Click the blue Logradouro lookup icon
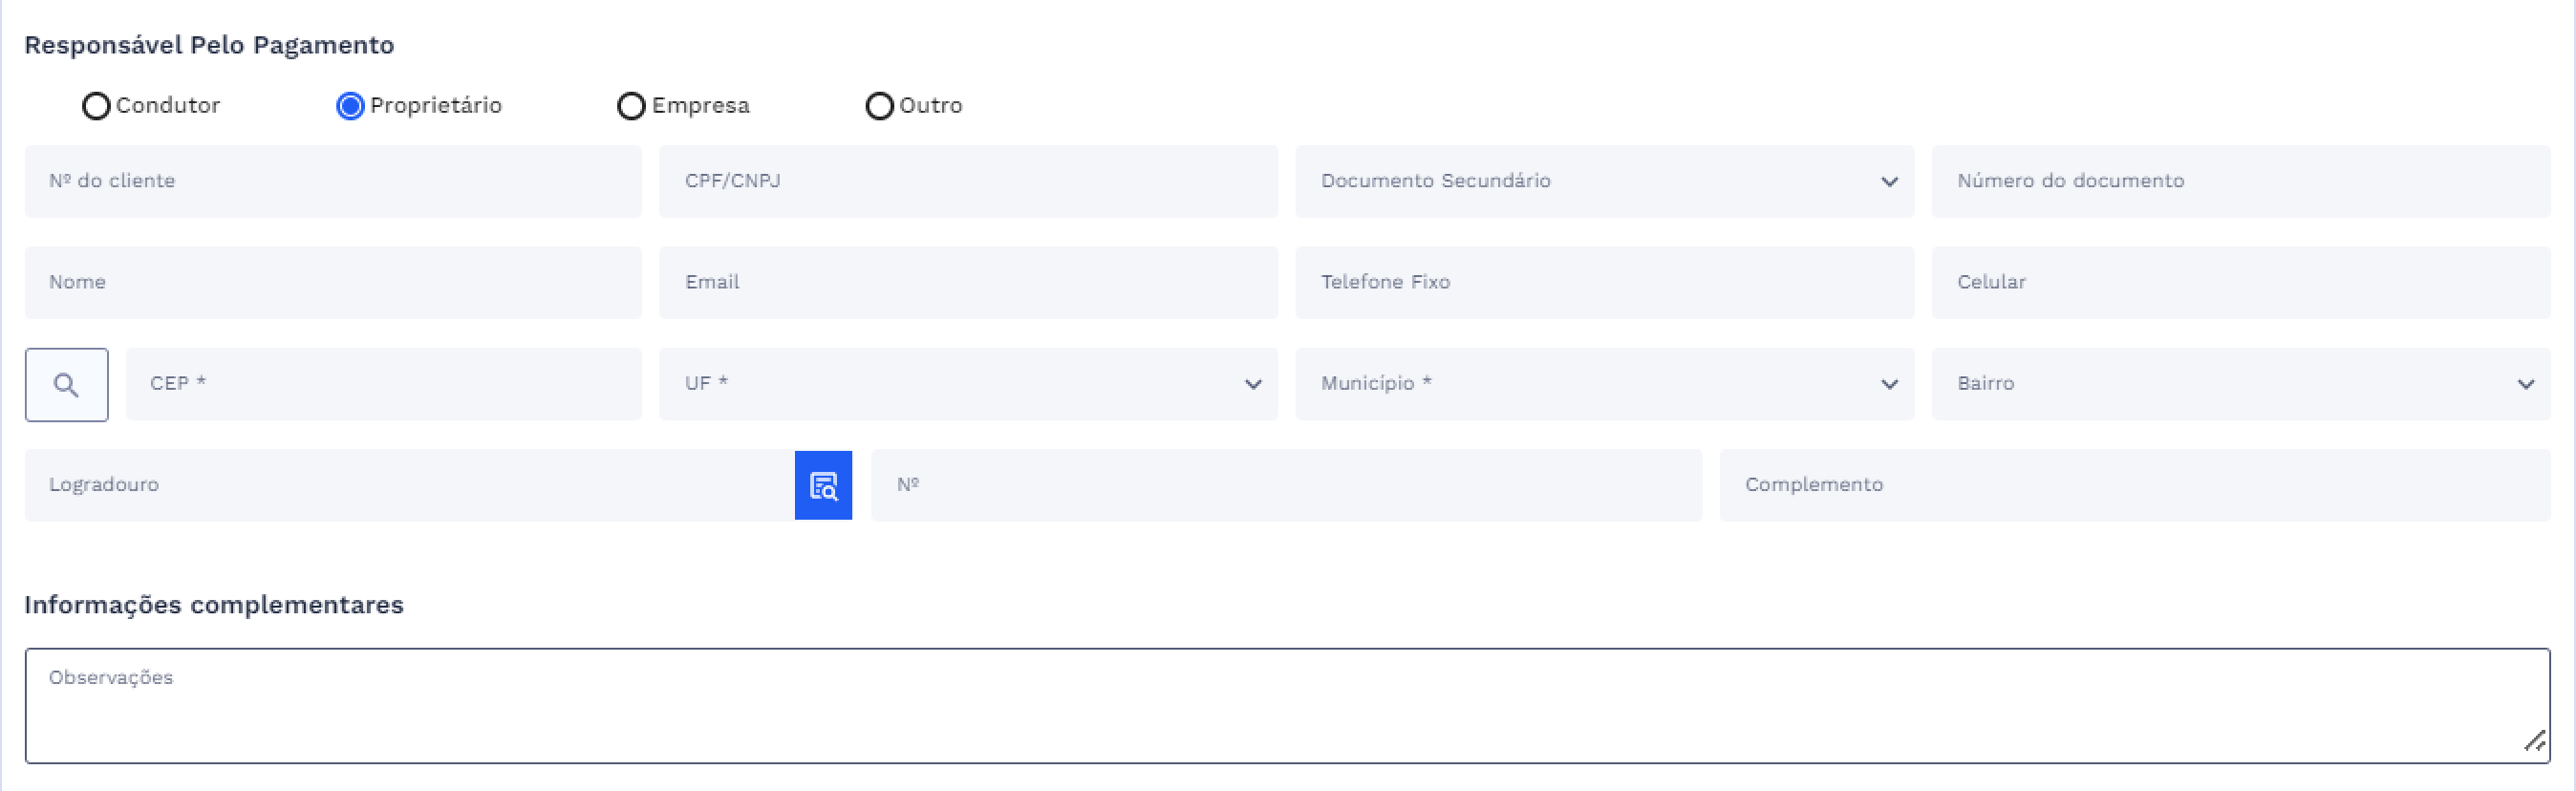This screenshot has width=2576, height=791. [x=823, y=486]
